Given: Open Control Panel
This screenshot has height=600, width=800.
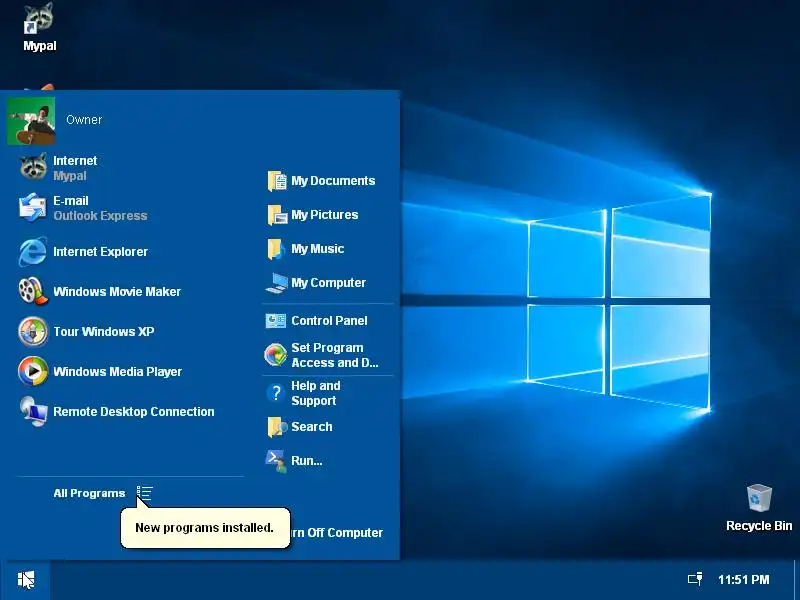Looking at the screenshot, I should [x=316, y=320].
